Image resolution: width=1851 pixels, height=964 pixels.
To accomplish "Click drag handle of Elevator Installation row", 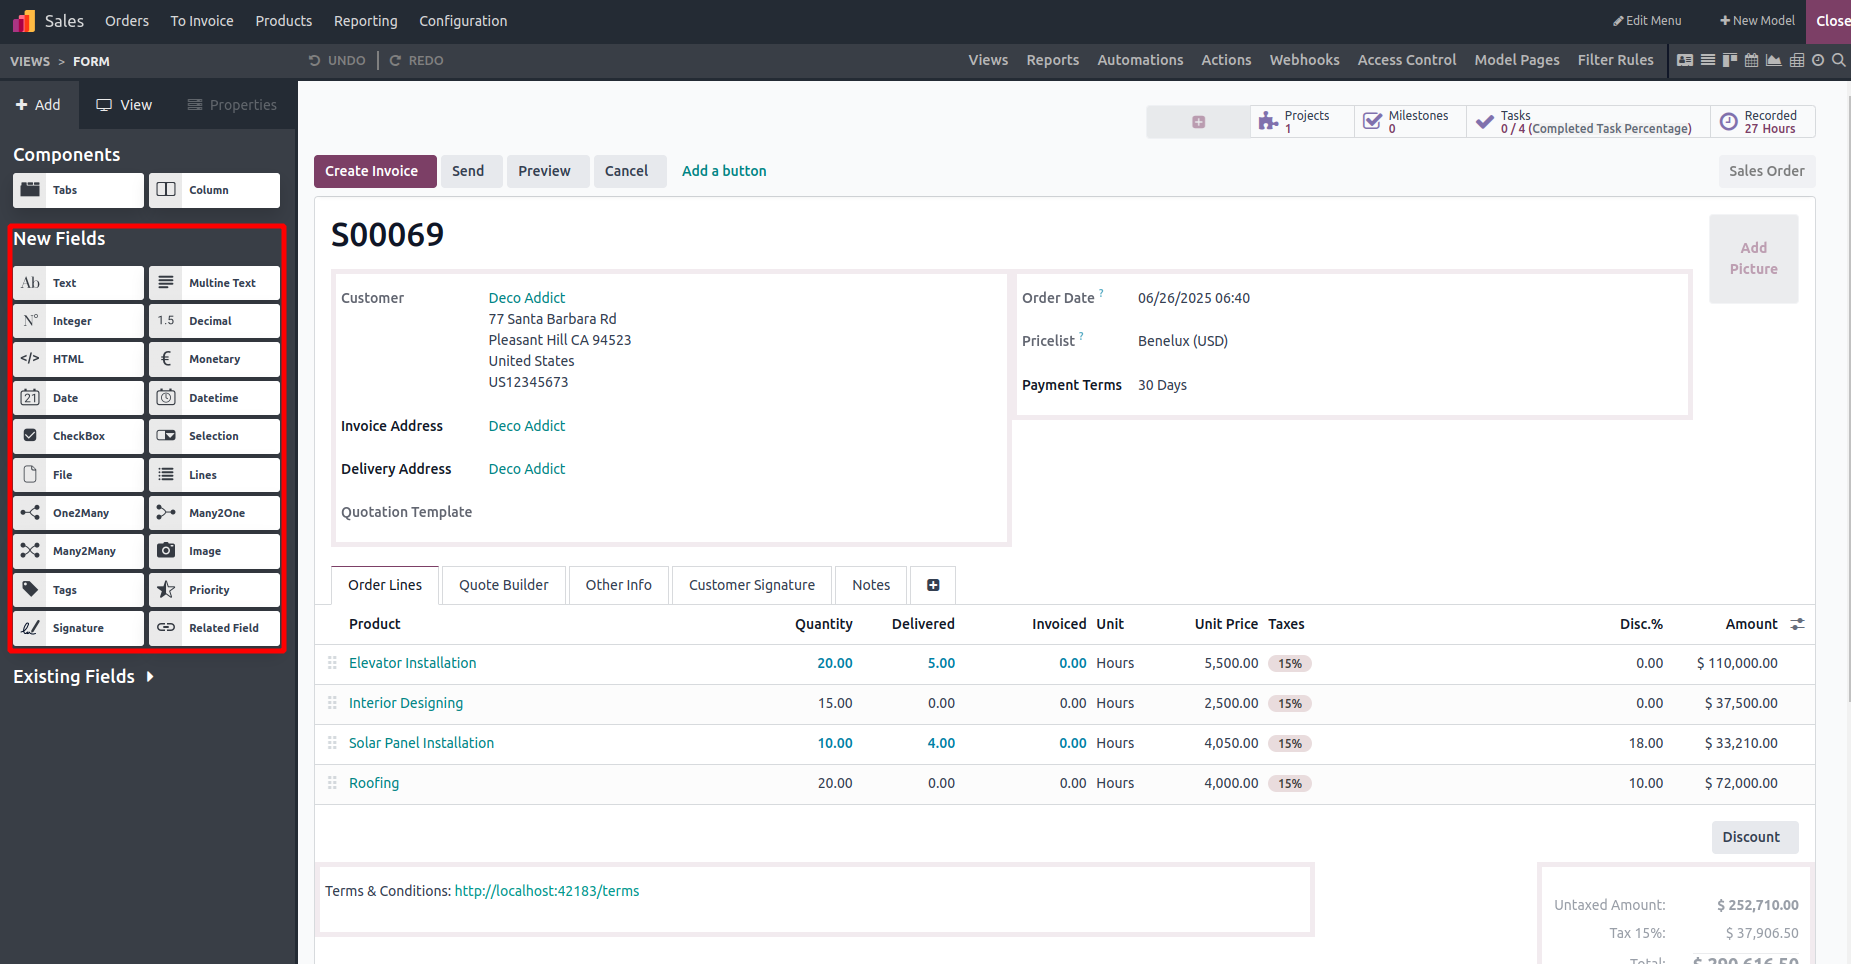I will coord(332,663).
